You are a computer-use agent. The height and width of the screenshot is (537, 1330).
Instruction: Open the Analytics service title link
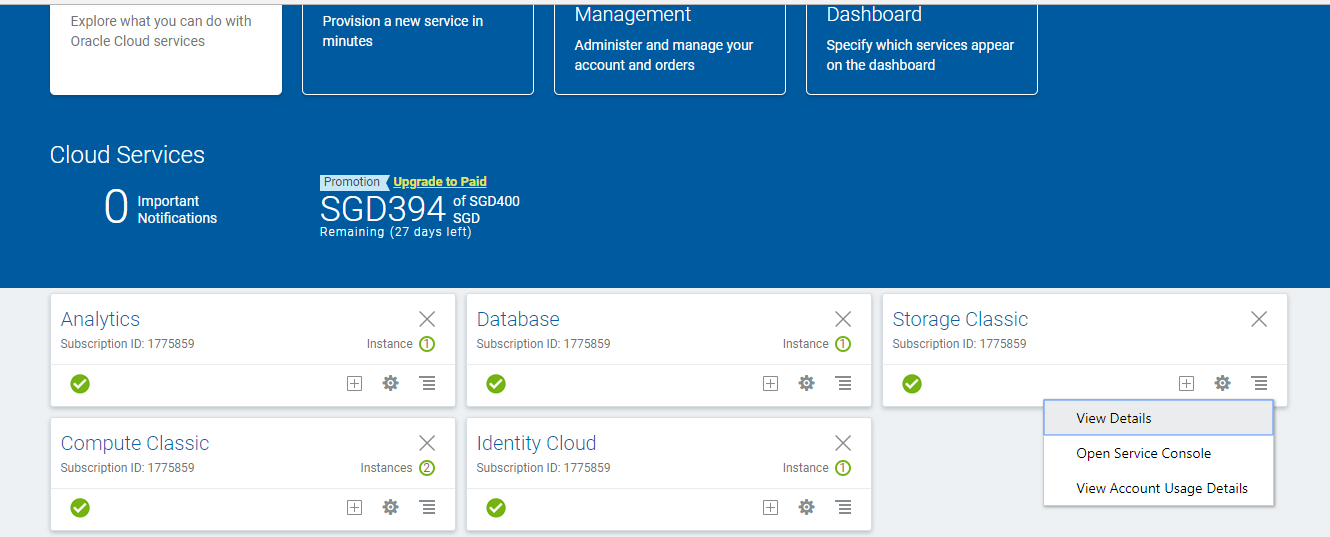(100, 319)
